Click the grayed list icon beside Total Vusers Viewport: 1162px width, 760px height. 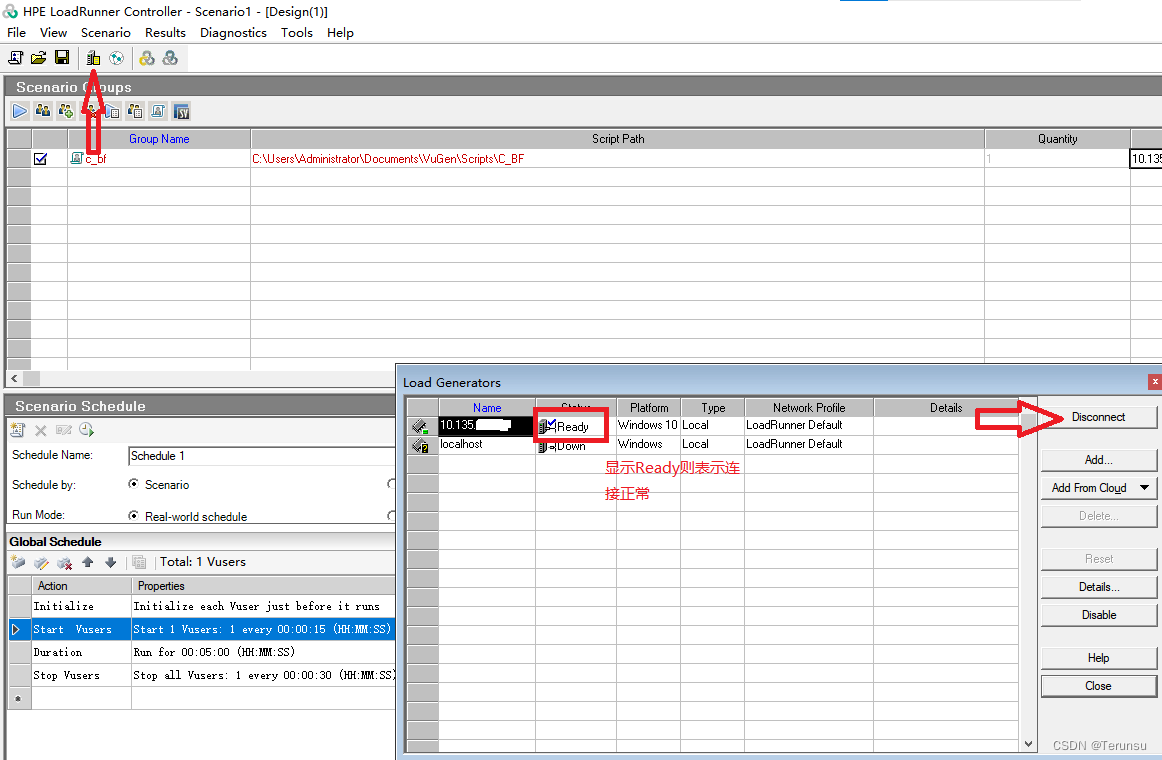[x=139, y=562]
